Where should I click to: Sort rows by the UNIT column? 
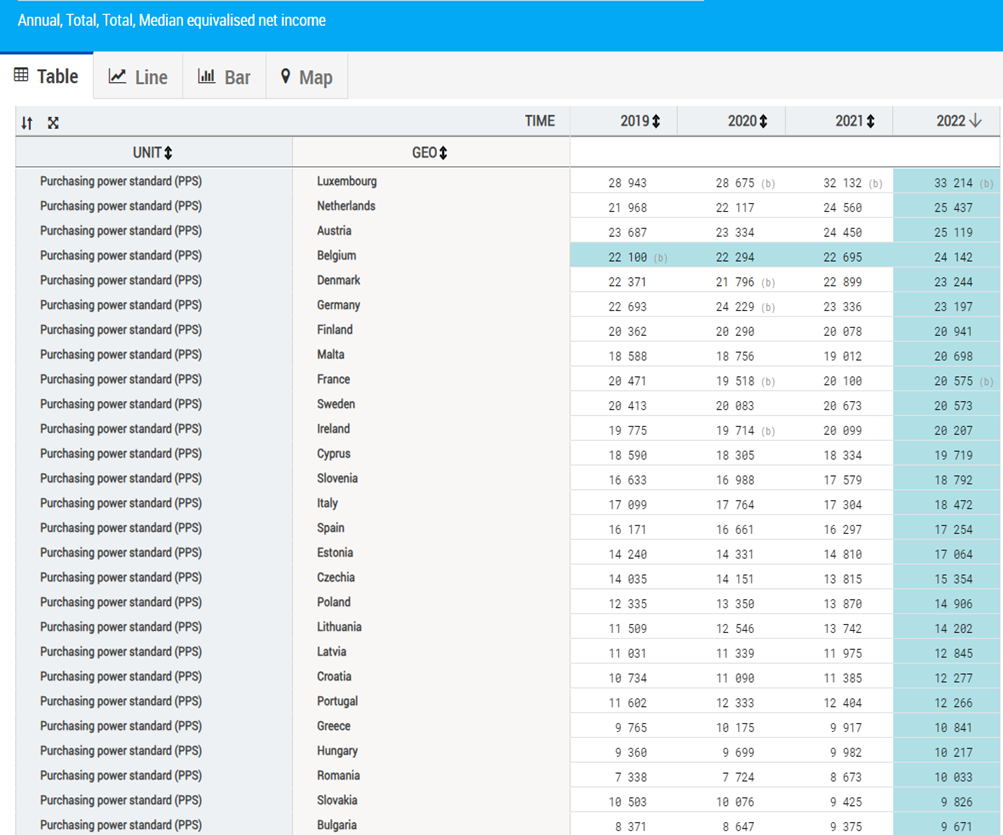pyautogui.click(x=168, y=153)
